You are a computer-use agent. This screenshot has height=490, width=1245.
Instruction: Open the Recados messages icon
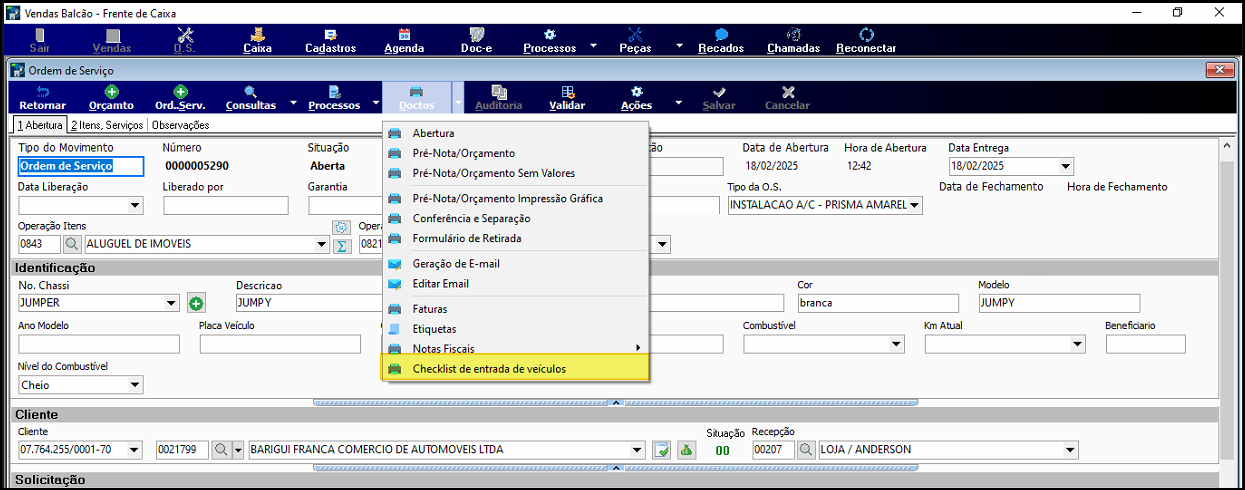tap(720, 41)
